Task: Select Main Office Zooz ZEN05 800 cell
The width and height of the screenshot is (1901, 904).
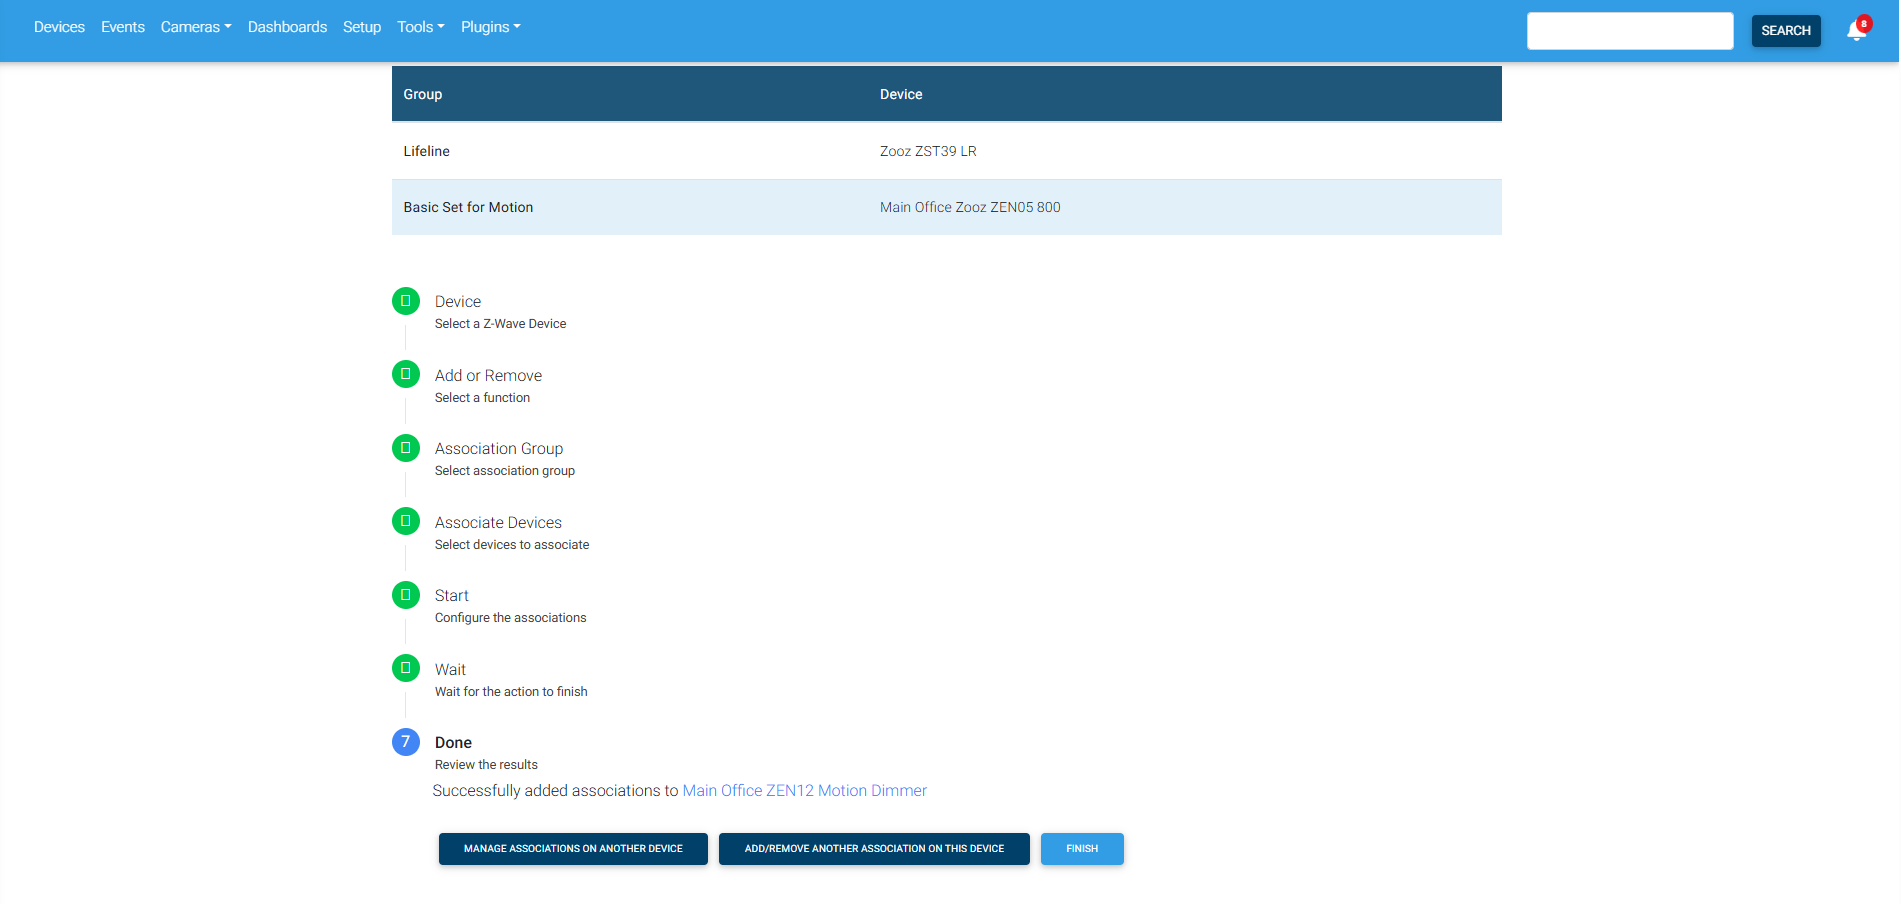Action: [x=970, y=207]
